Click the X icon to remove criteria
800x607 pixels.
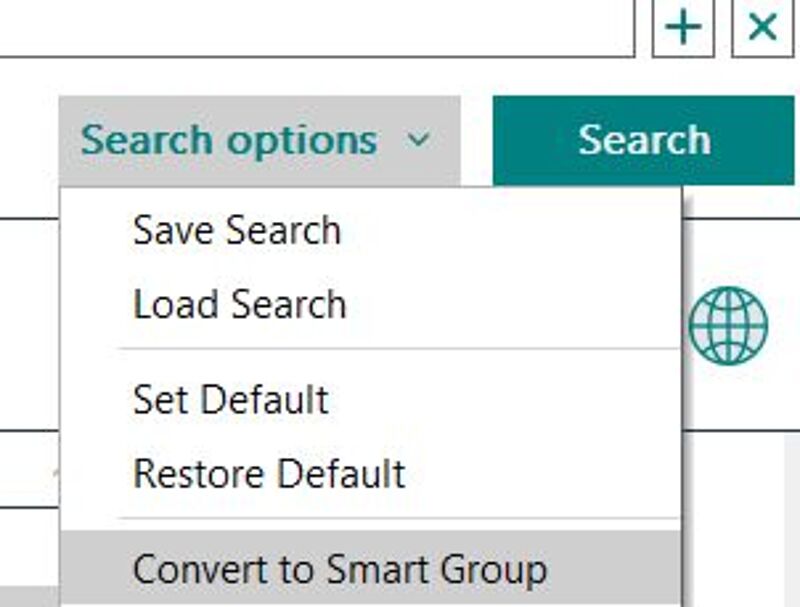click(x=762, y=28)
